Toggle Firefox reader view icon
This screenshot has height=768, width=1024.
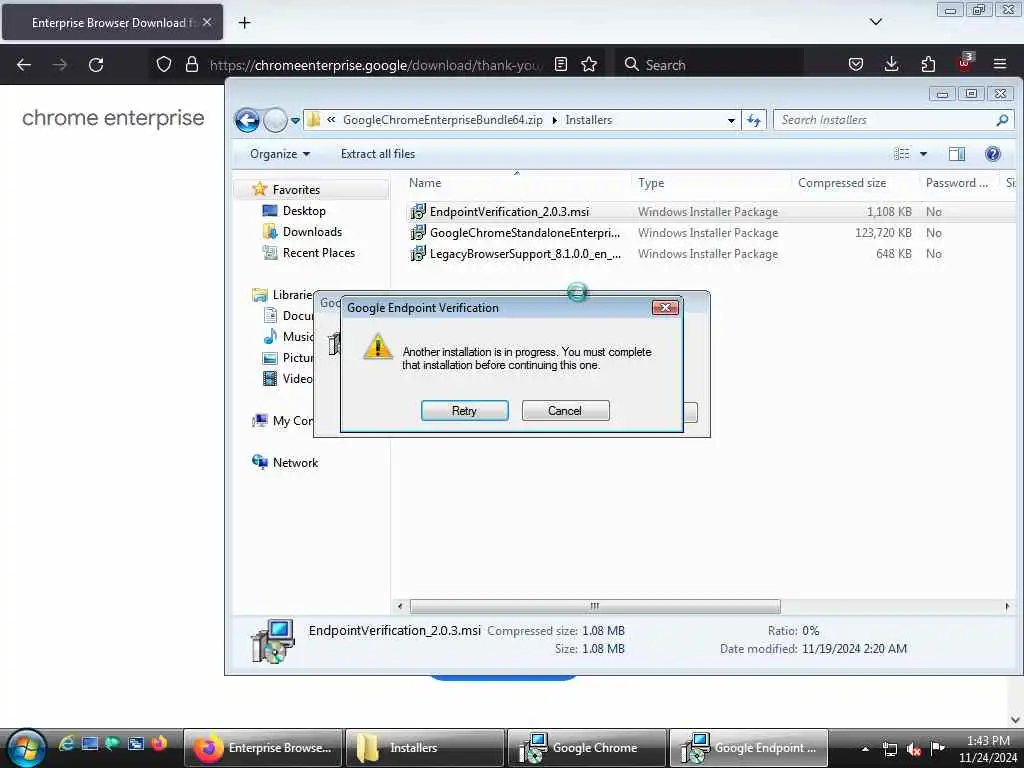point(560,64)
